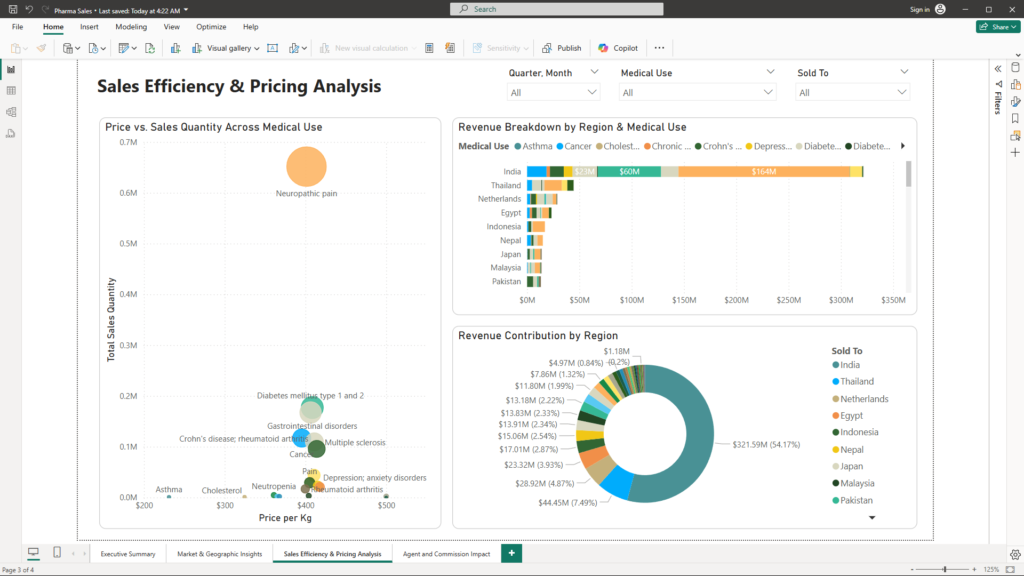This screenshot has height=576, width=1024.
Task: Open the Model view icon in left sidebar
Action: [x=11, y=112]
